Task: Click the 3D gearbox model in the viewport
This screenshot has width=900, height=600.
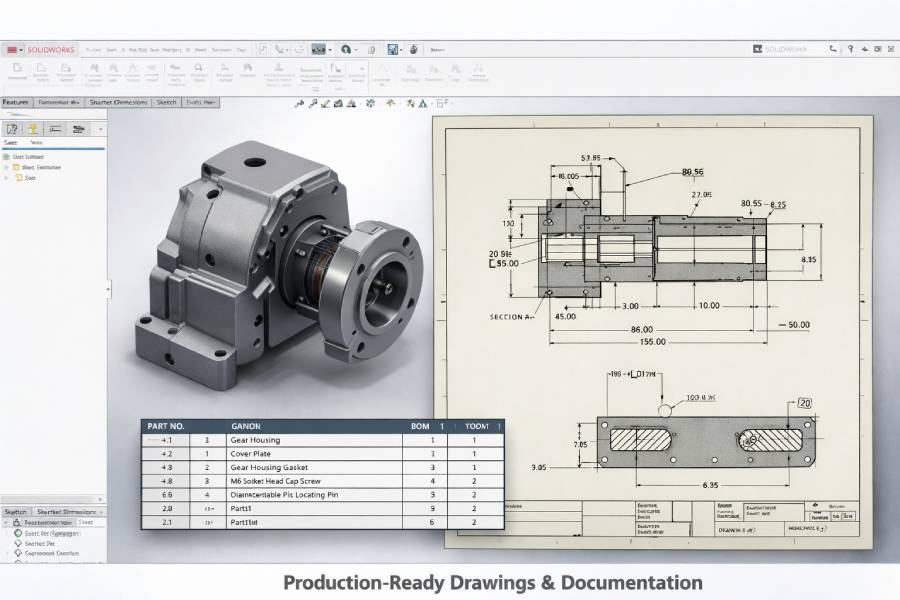Action: (278, 267)
